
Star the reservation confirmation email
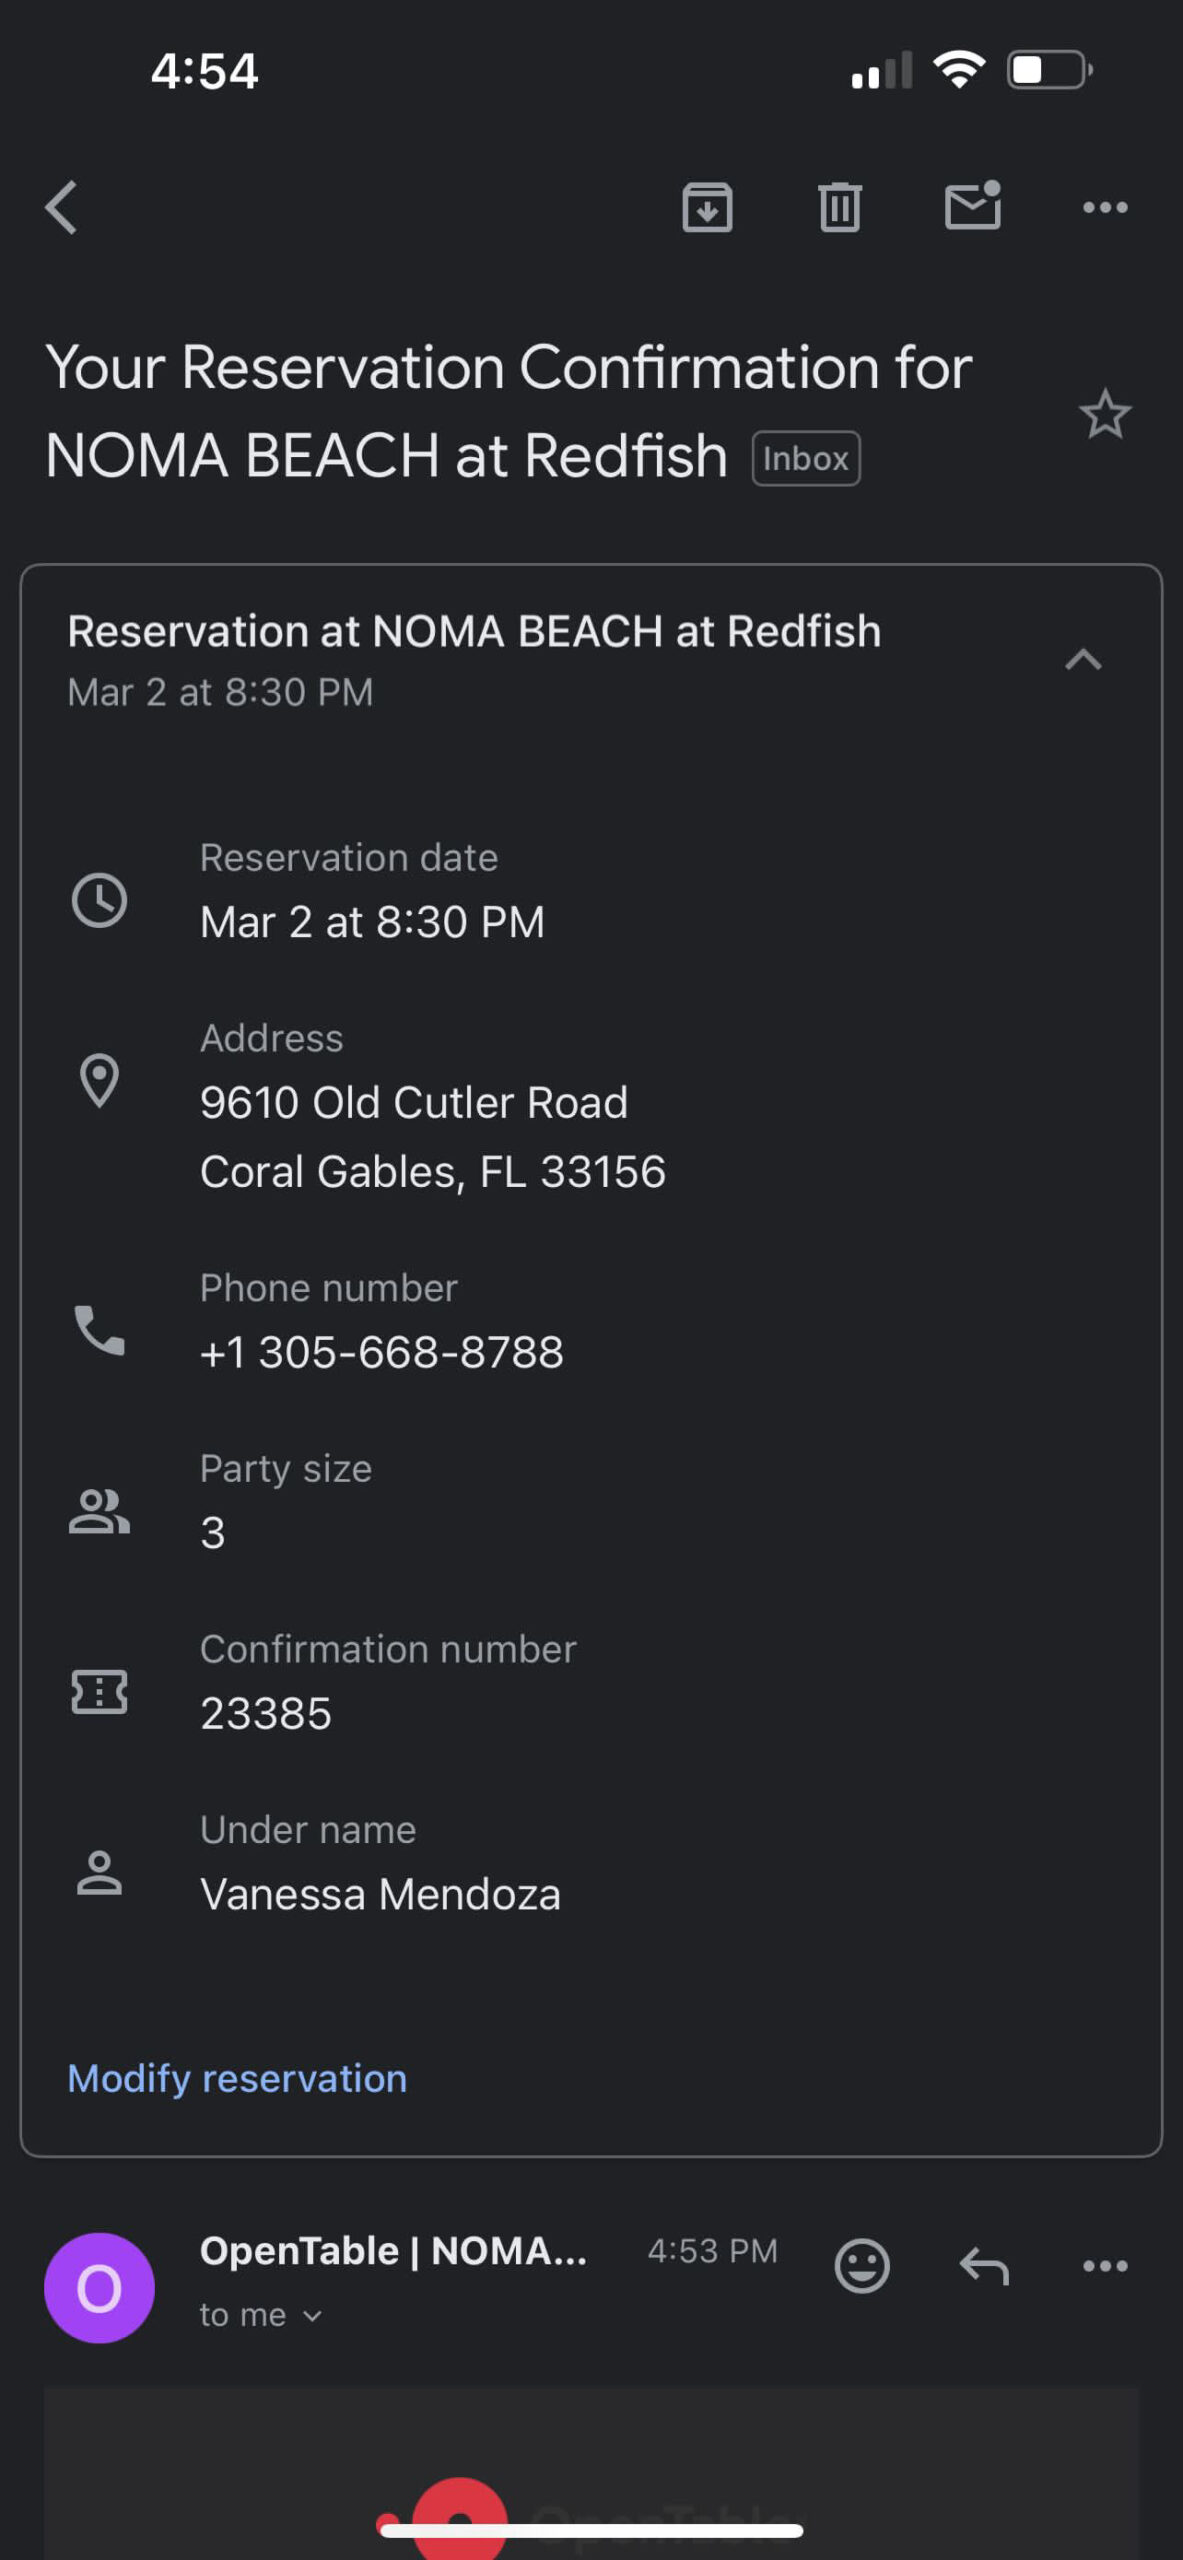pyautogui.click(x=1105, y=414)
